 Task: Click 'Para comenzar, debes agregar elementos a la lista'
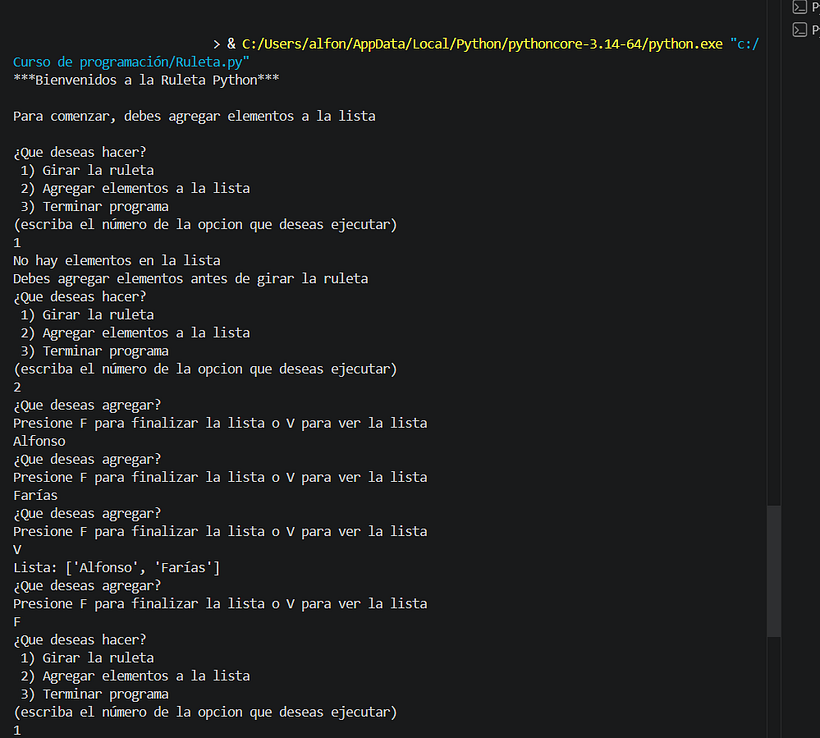(194, 116)
